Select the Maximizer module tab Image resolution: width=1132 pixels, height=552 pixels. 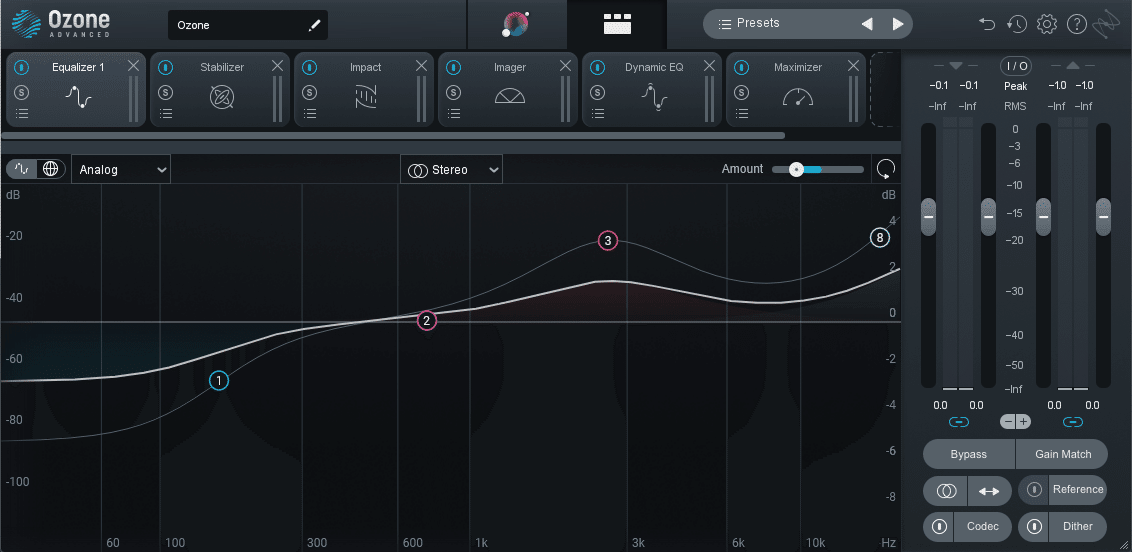pyautogui.click(x=797, y=90)
